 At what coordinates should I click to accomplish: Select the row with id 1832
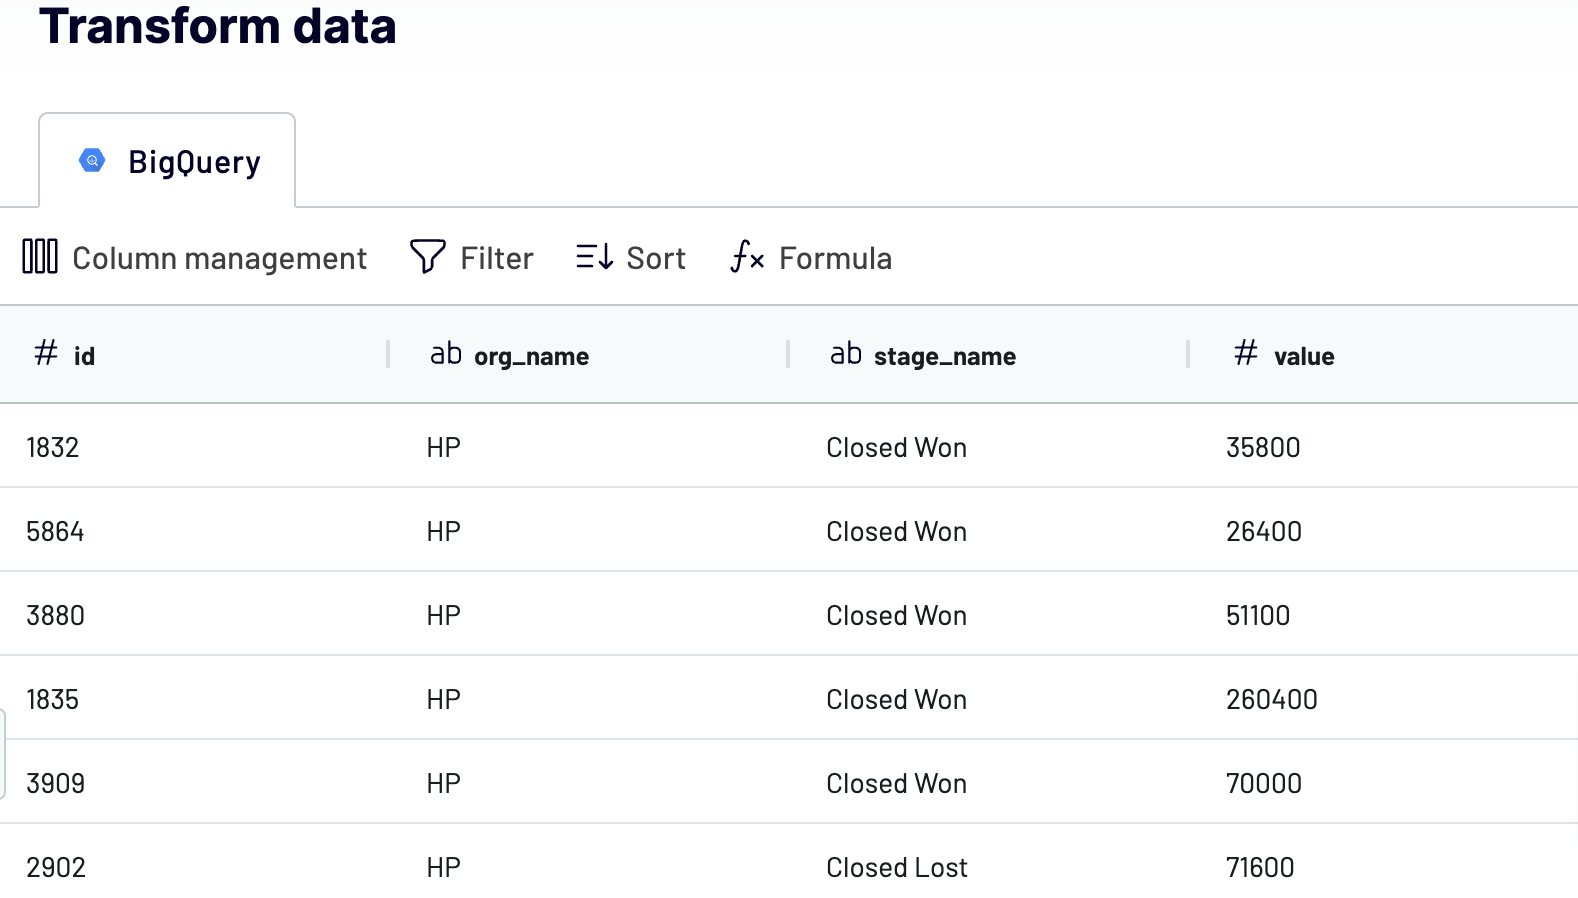(52, 446)
